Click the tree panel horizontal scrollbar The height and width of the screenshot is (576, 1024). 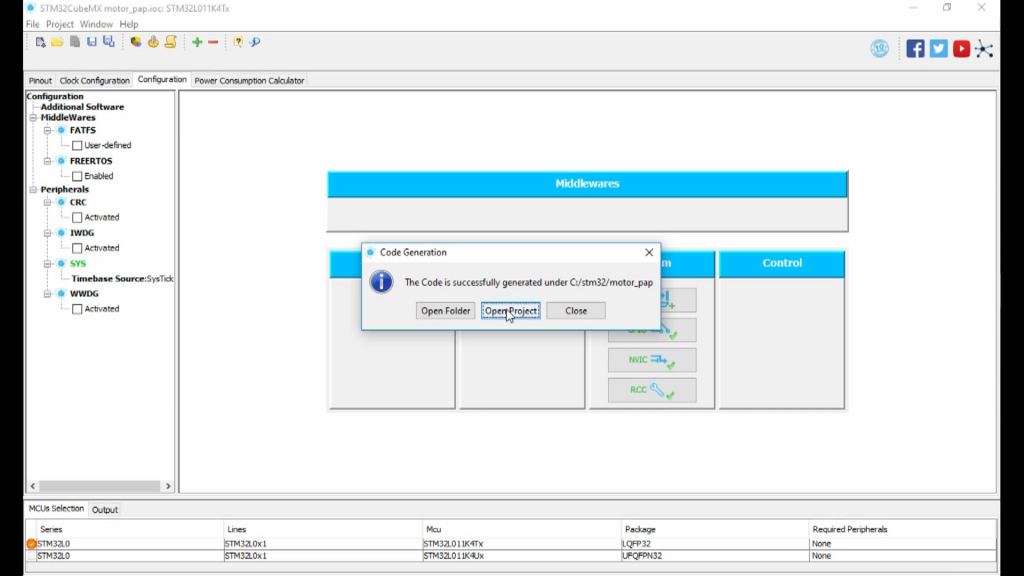coord(98,486)
